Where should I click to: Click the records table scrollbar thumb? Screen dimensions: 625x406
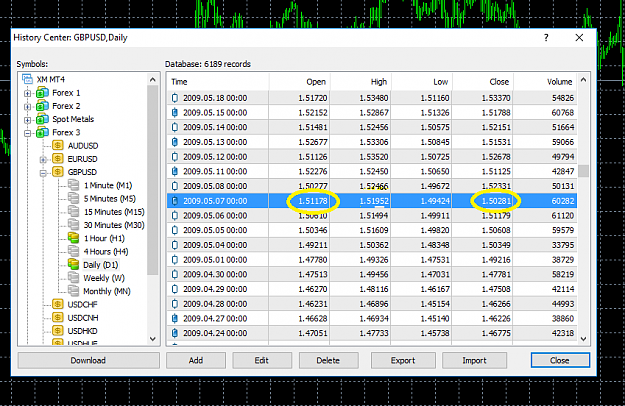click(583, 171)
